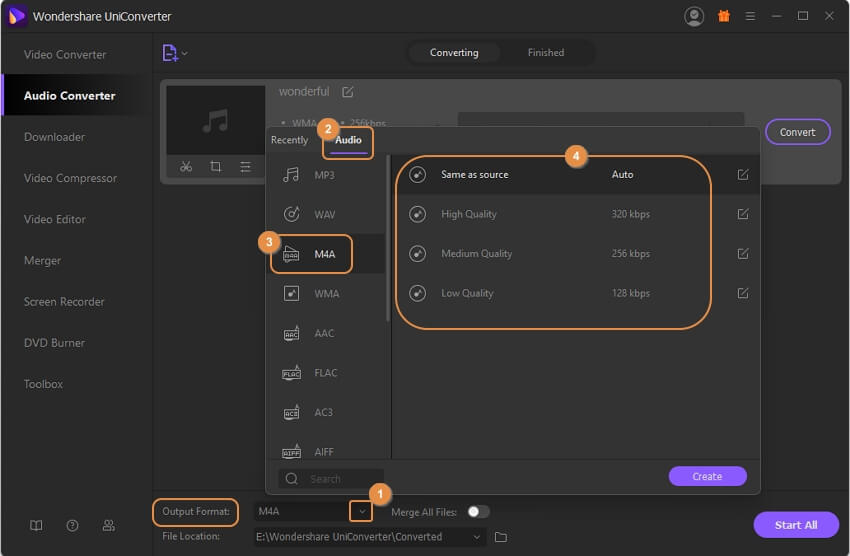Click the crop icon under thumbnail
850x556 pixels.
click(x=216, y=167)
